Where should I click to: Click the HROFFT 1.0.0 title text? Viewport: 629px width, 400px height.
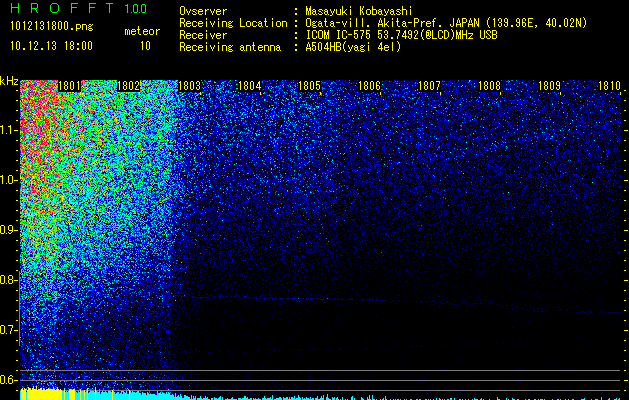point(79,8)
